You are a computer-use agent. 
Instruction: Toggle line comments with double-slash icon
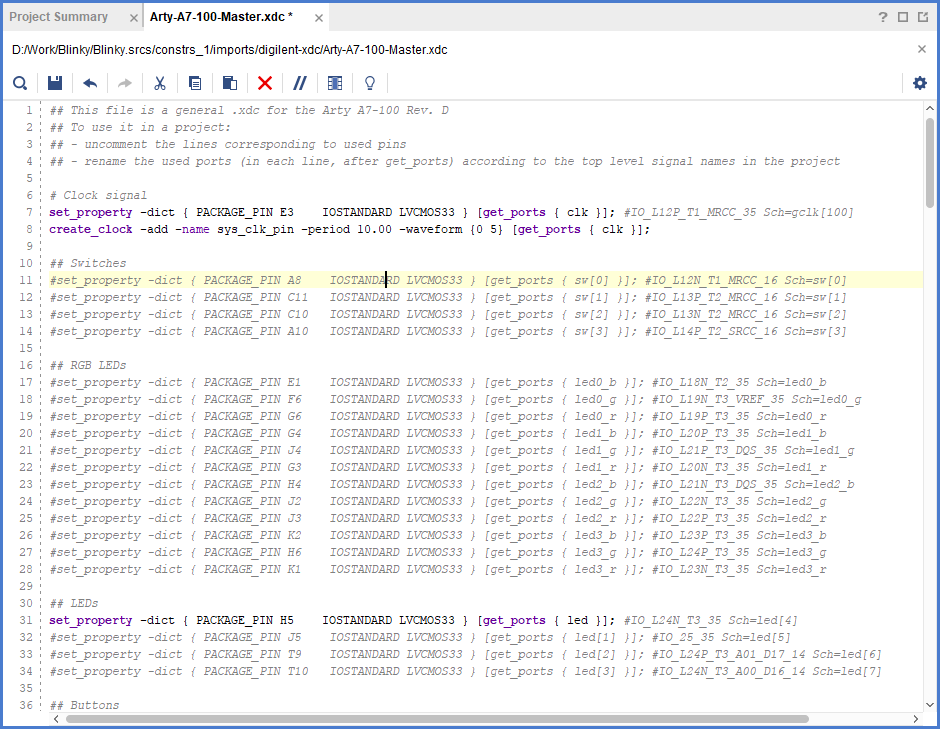pyautogui.click(x=300, y=83)
